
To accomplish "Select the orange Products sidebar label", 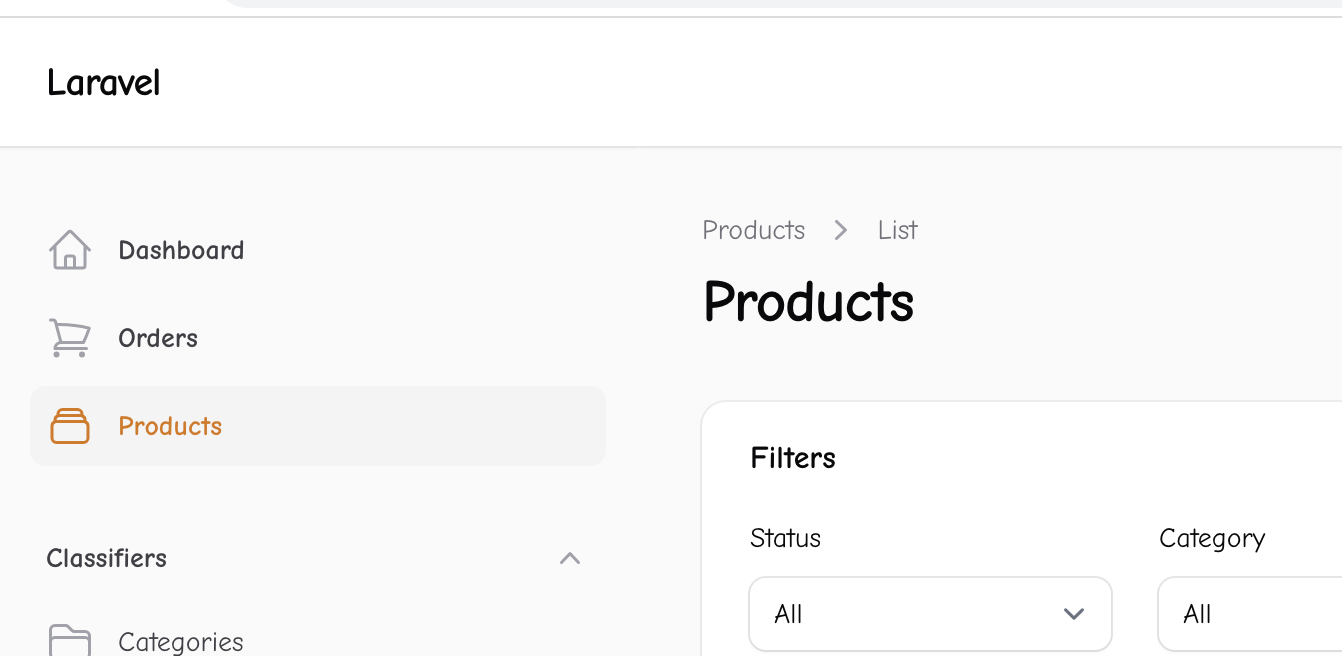I will point(170,426).
